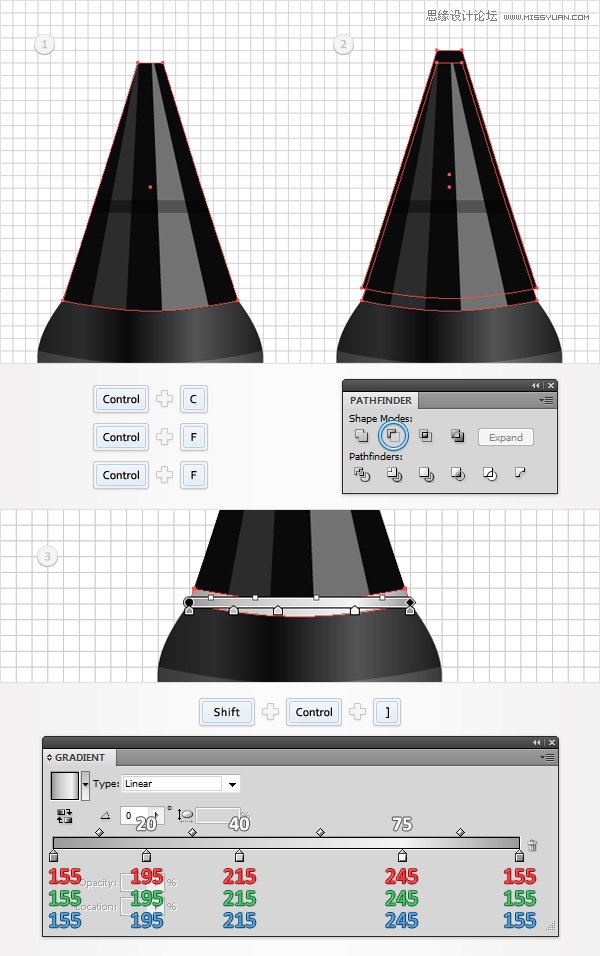Collapse the Pathfinder panel with double arrows
This screenshot has width=600, height=956.
click(535, 385)
